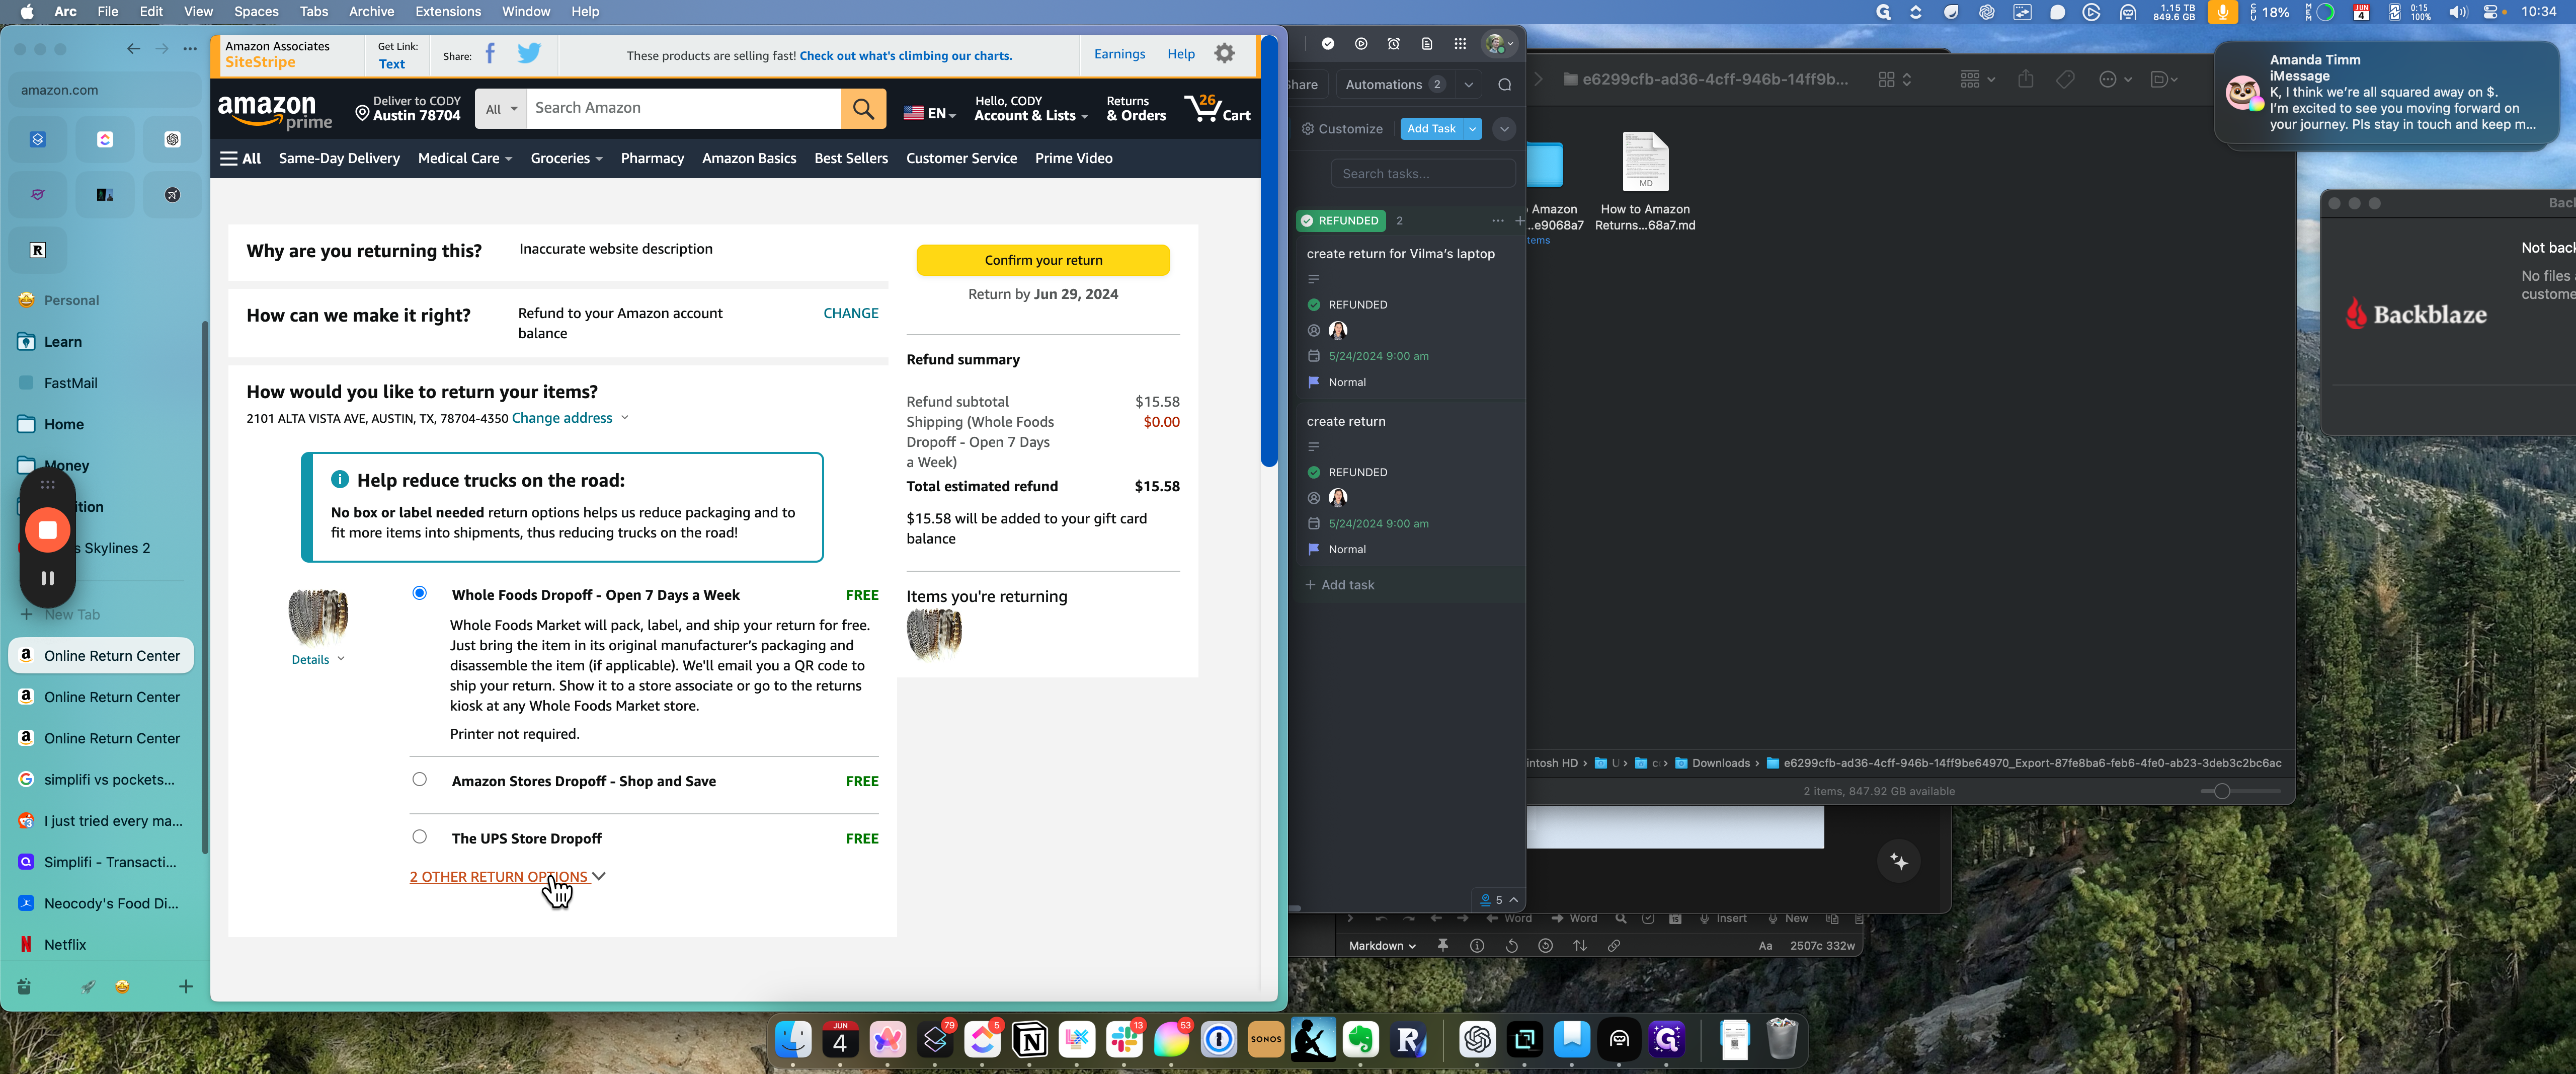
Task: Open Account & Lists dropdown
Action: pyautogui.click(x=1030, y=108)
